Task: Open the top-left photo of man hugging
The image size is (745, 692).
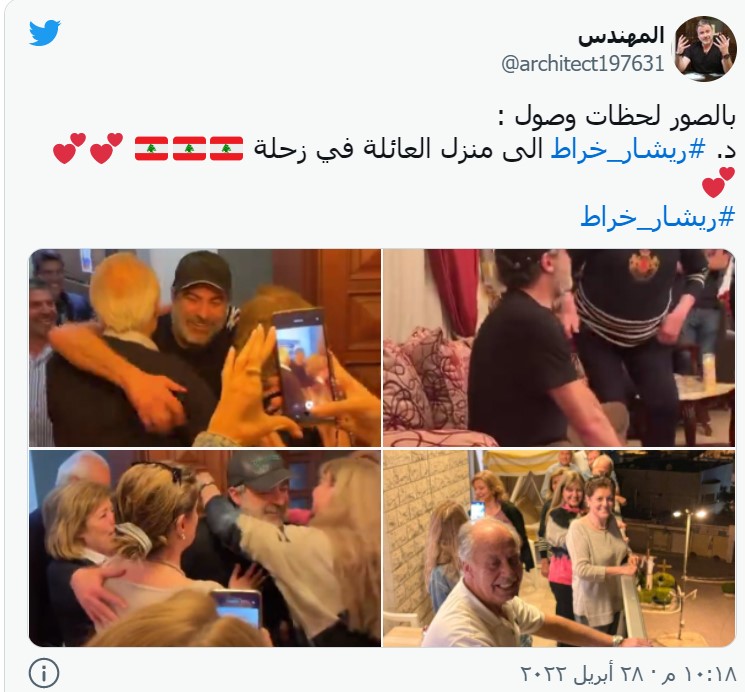Action: tap(205, 348)
